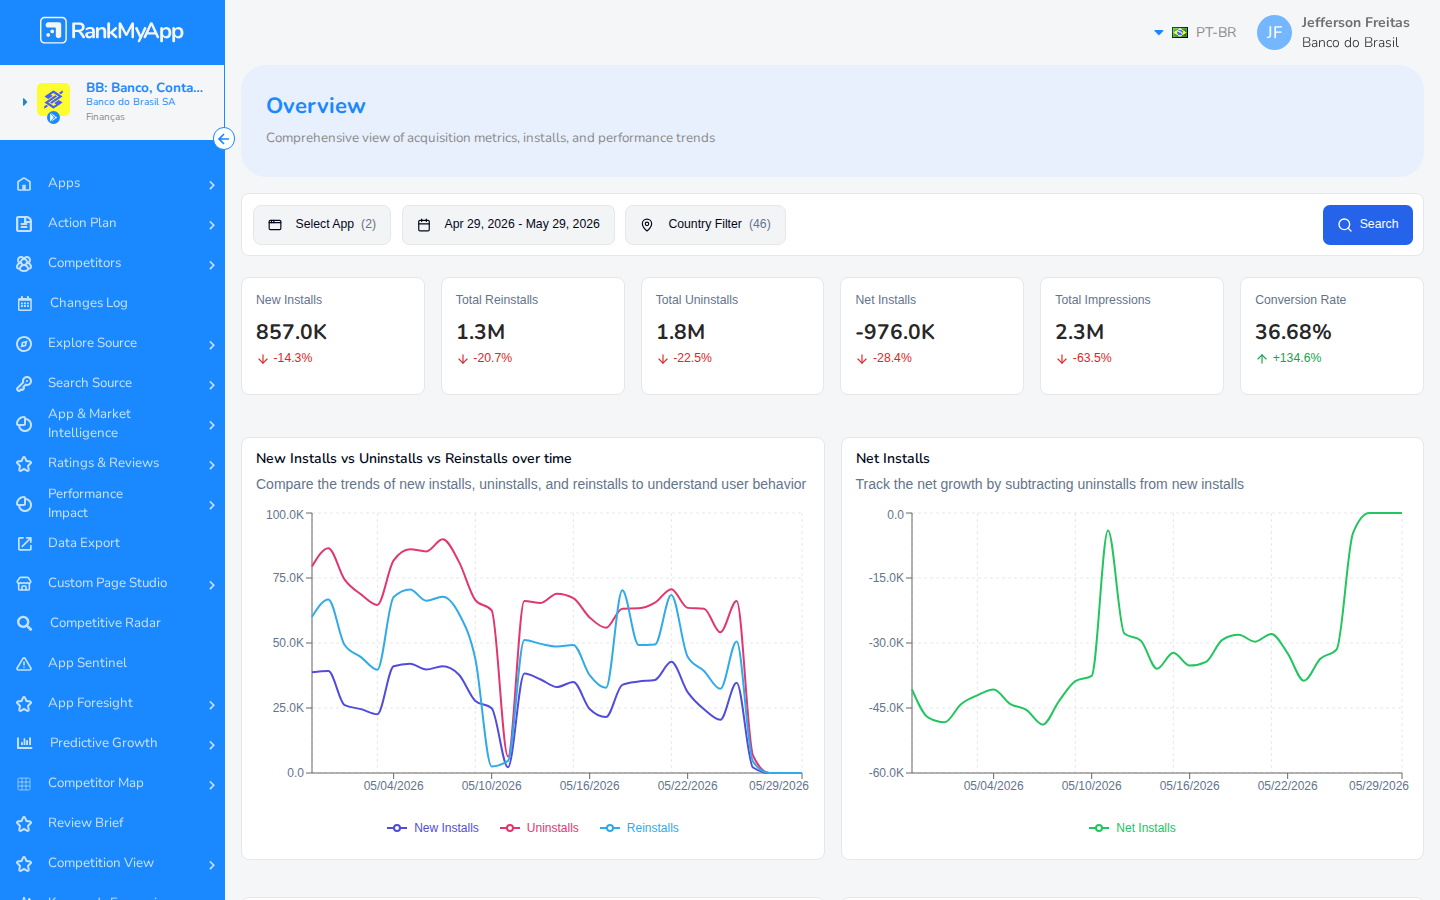1440x900 pixels.
Task: Click the App Sentinel warning icon
Action: (x=25, y=663)
